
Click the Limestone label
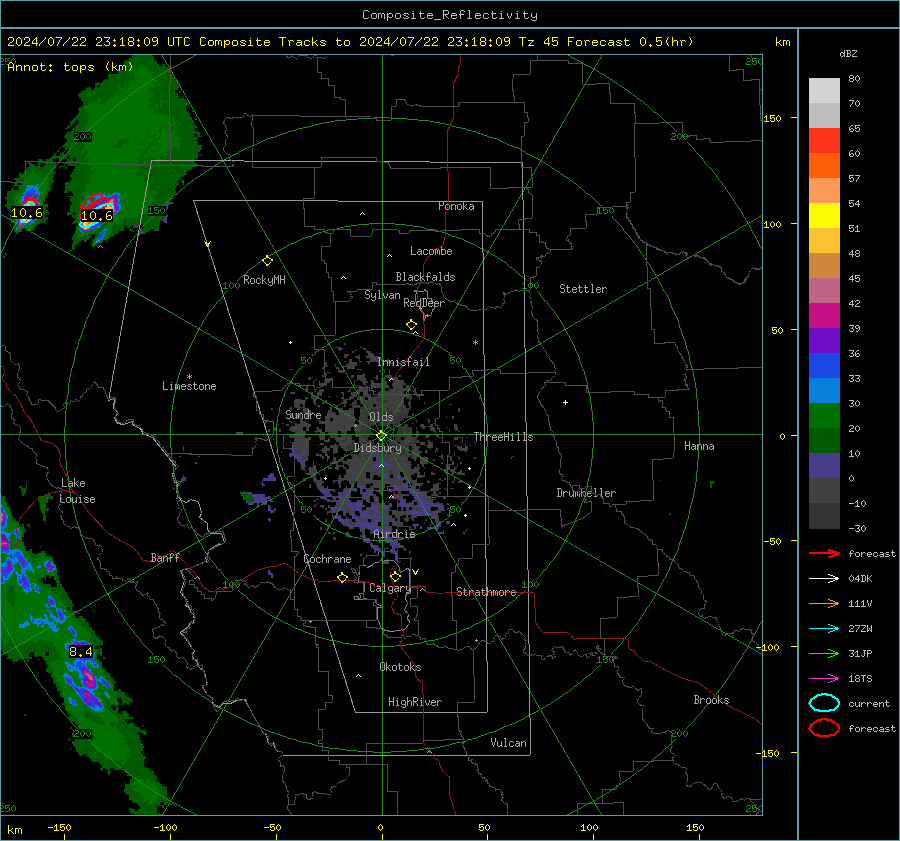point(189,386)
